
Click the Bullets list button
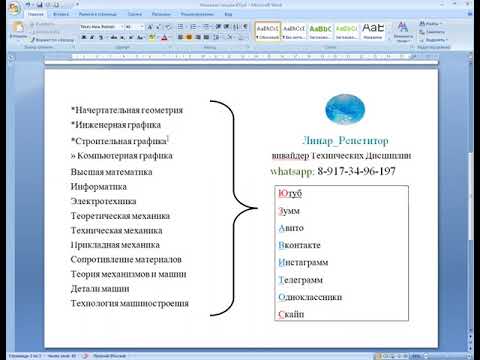[x=180, y=27]
